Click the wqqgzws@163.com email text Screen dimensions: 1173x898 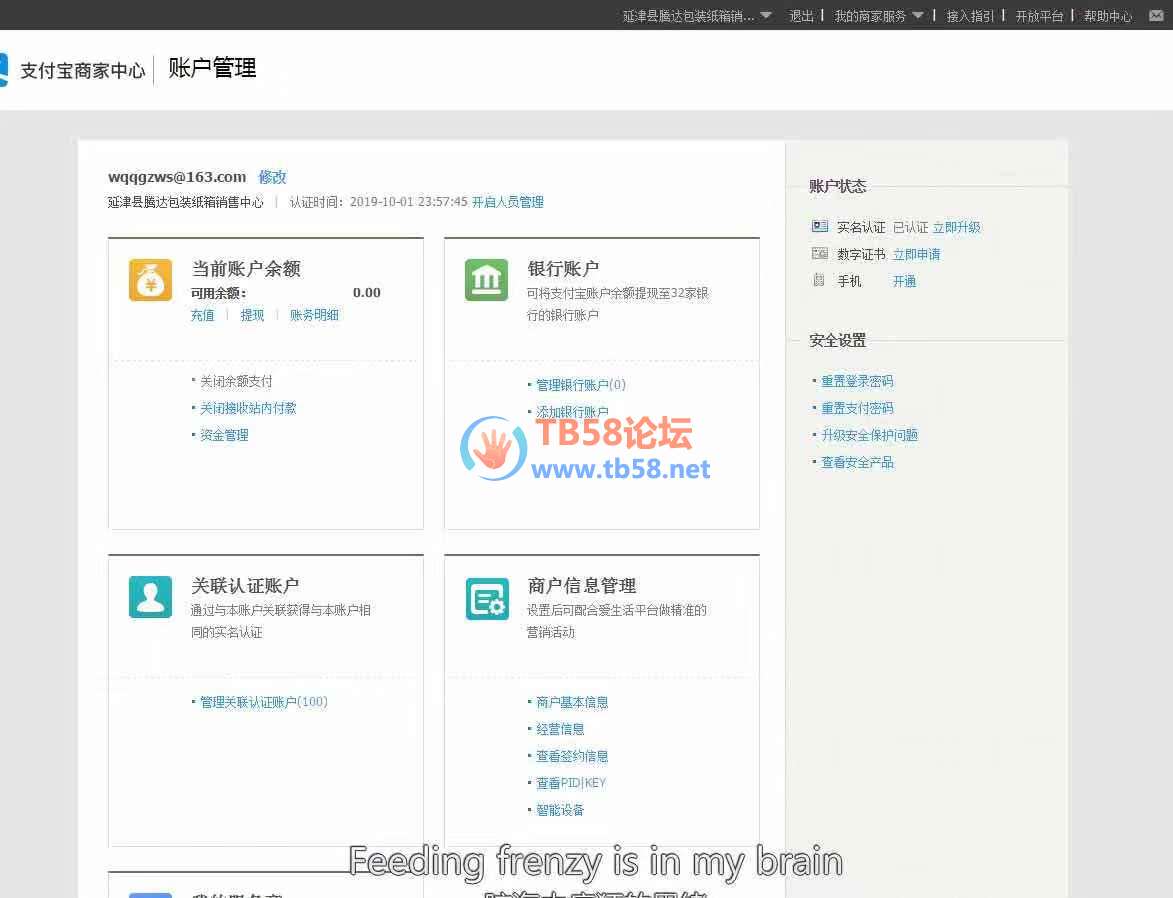point(177,177)
